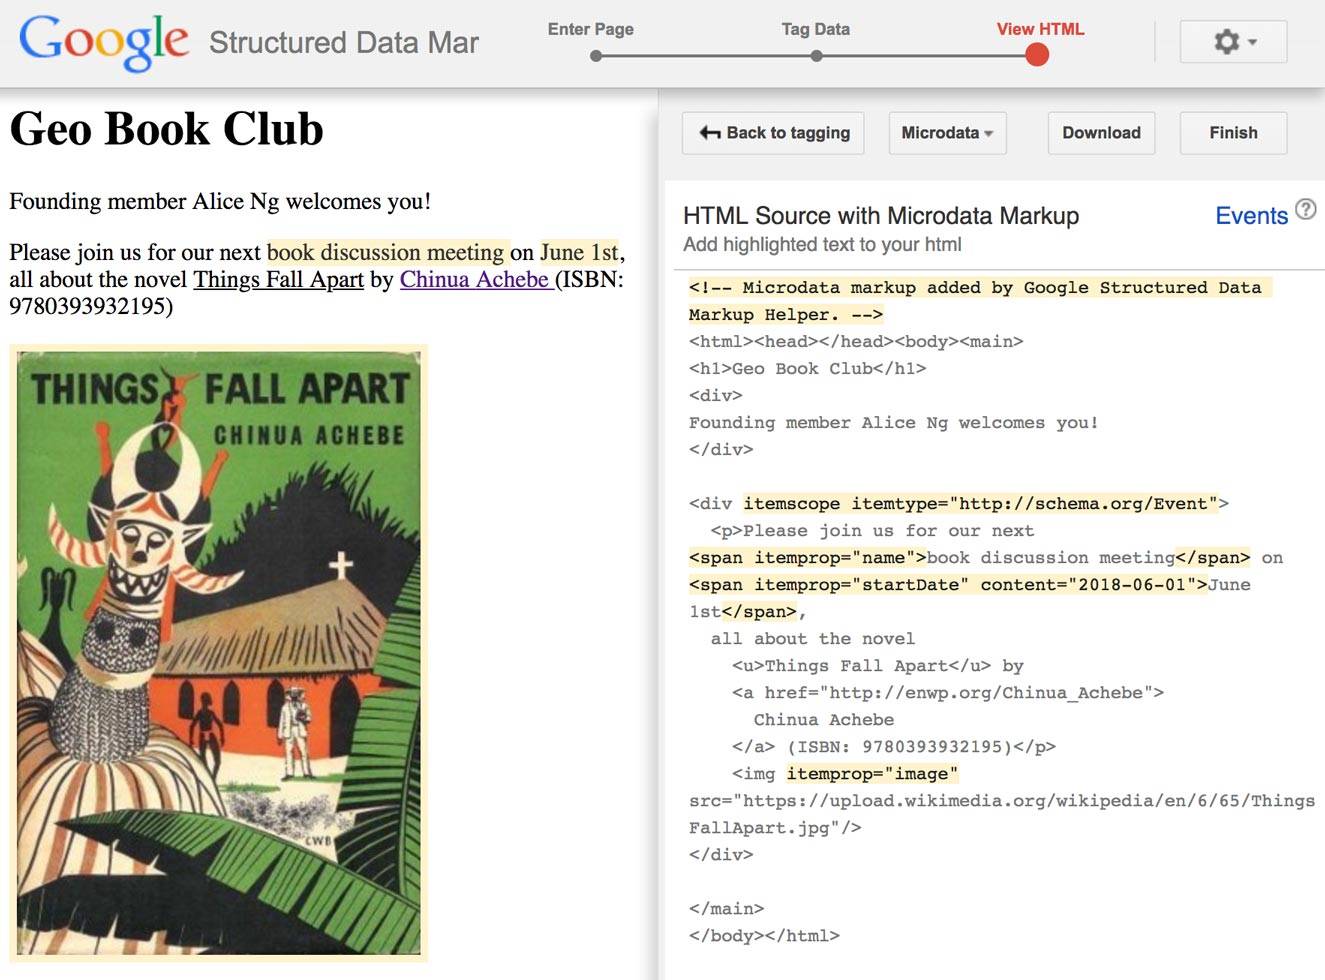The height and width of the screenshot is (980, 1325).
Task: Follow the Chinua Achebe hyperlink
Action: (x=477, y=279)
